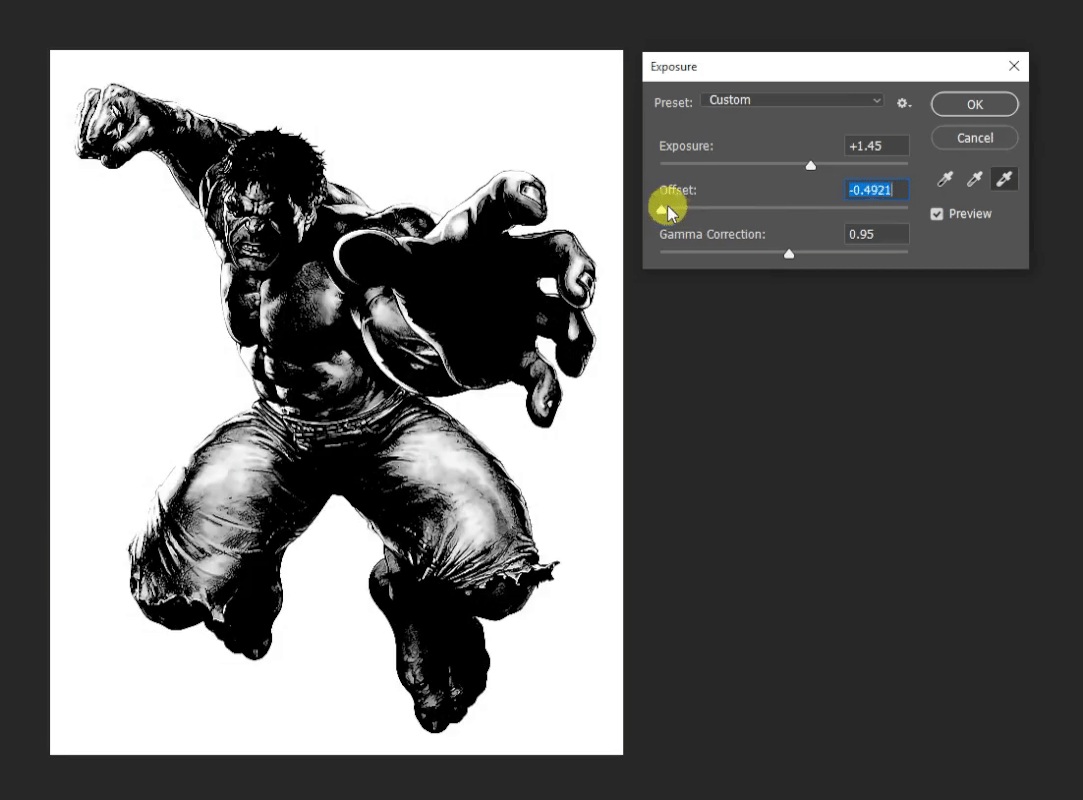Select the white point eyedropper

[1004, 180]
